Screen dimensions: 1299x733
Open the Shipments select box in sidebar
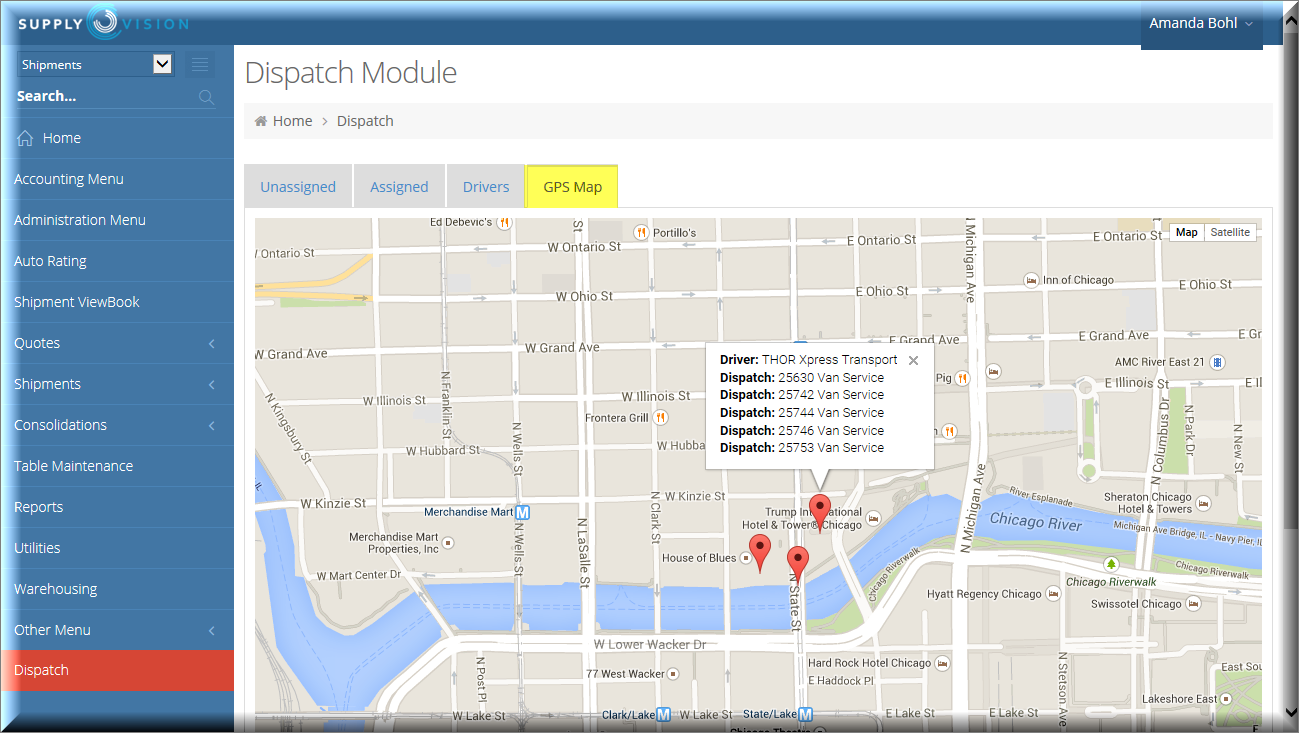click(x=96, y=65)
